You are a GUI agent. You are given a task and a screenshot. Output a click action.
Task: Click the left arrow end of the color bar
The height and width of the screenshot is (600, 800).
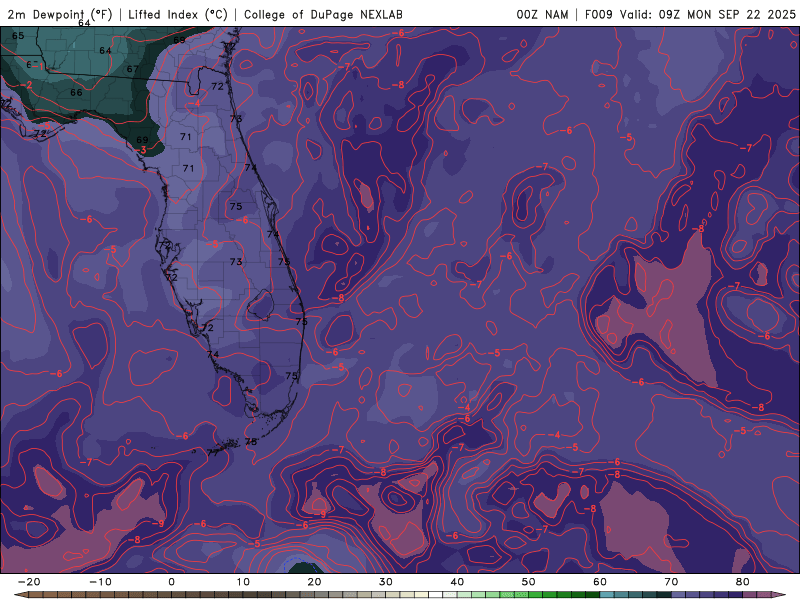pos(20,595)
